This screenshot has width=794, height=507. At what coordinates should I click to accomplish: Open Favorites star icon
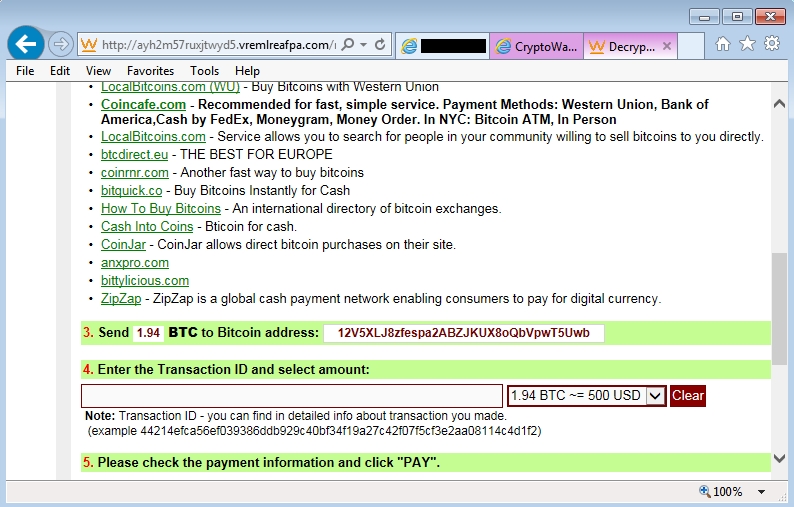tap(747, 44)
